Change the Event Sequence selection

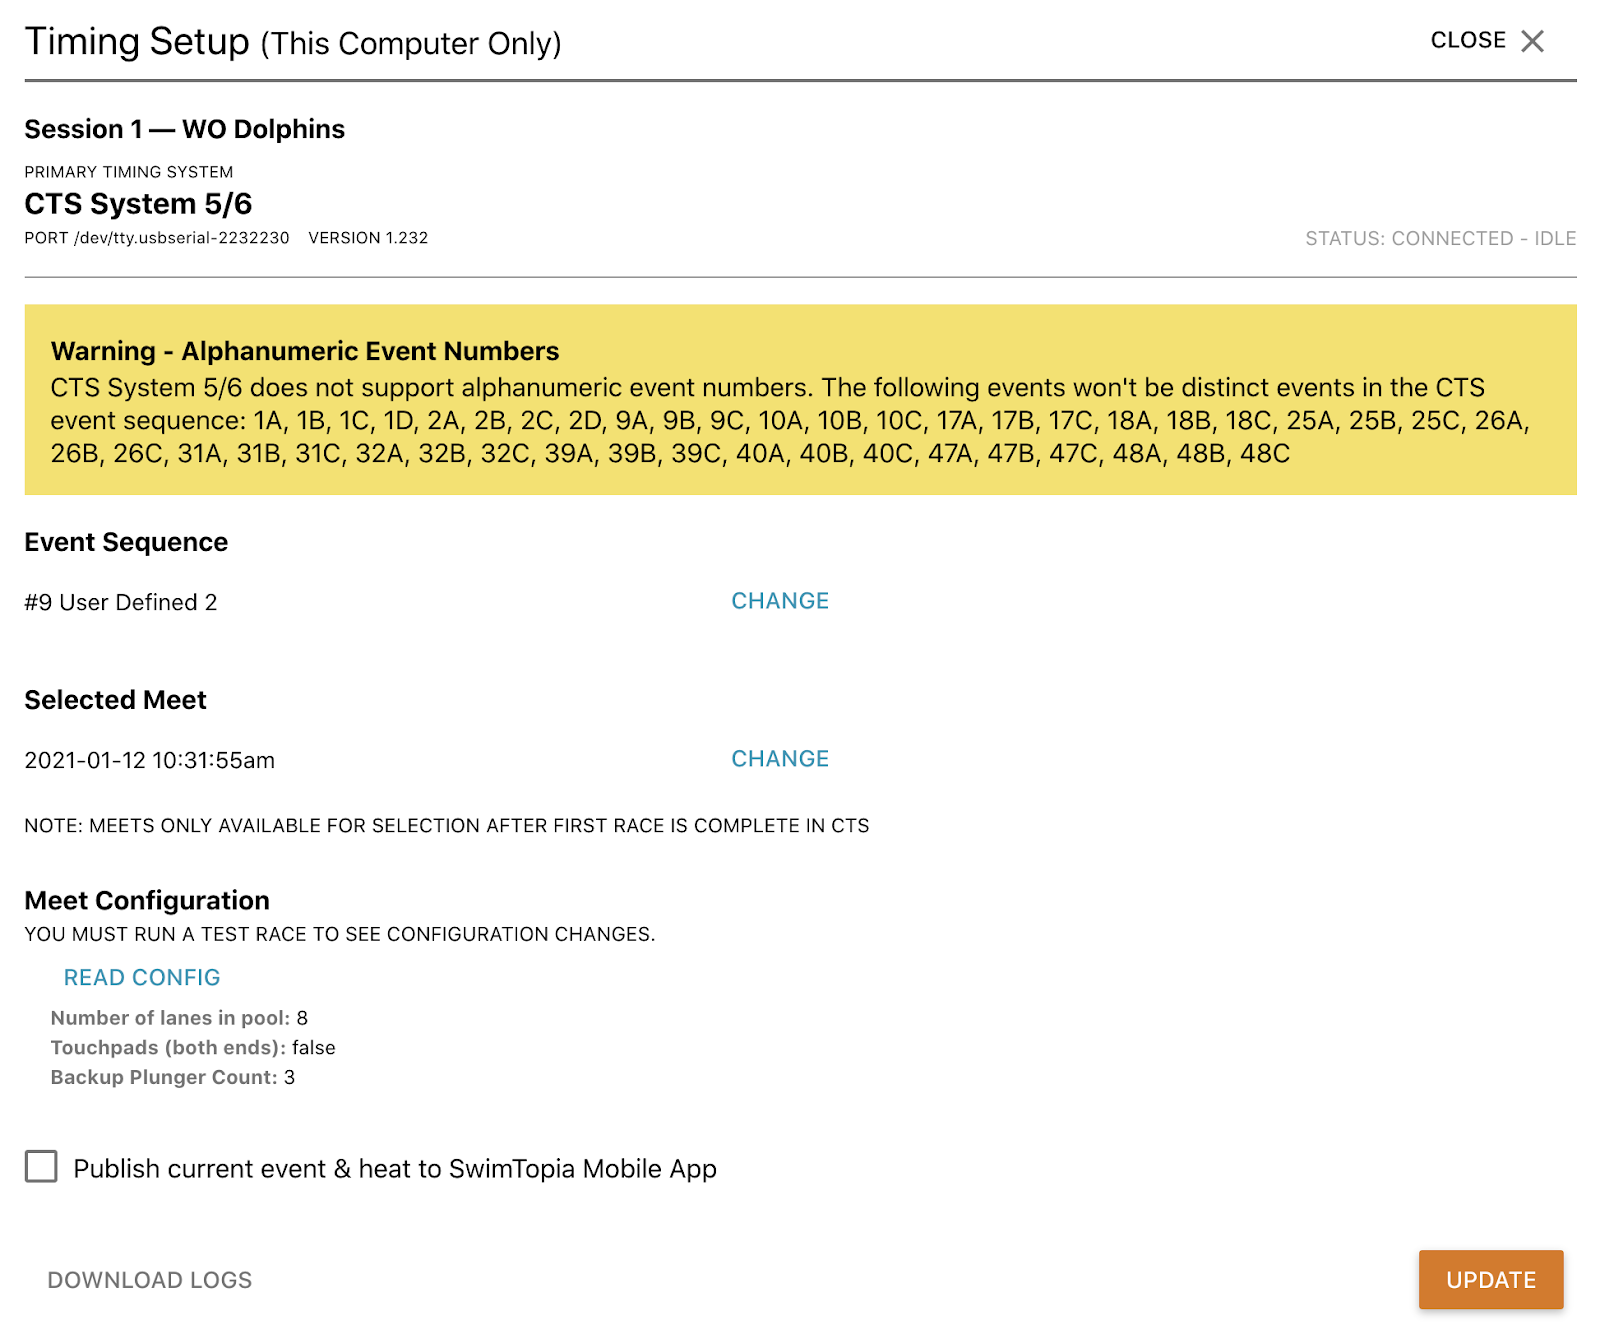(x=779, y=601)
